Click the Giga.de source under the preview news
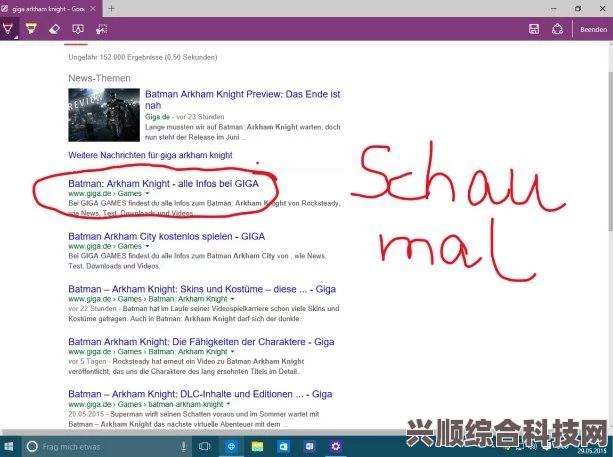613x457 pixels. pyautogui.click(x=158, y=117)
